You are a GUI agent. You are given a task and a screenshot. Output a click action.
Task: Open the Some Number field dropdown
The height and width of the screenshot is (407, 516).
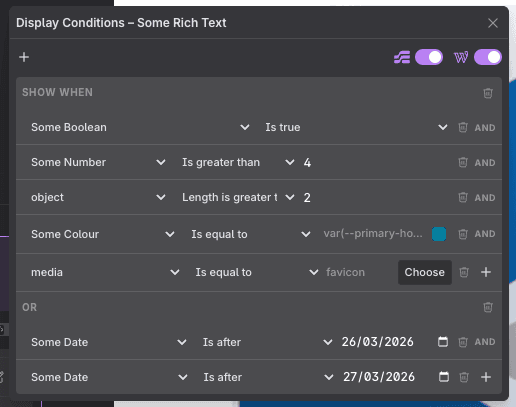click(x=98, y=162)
